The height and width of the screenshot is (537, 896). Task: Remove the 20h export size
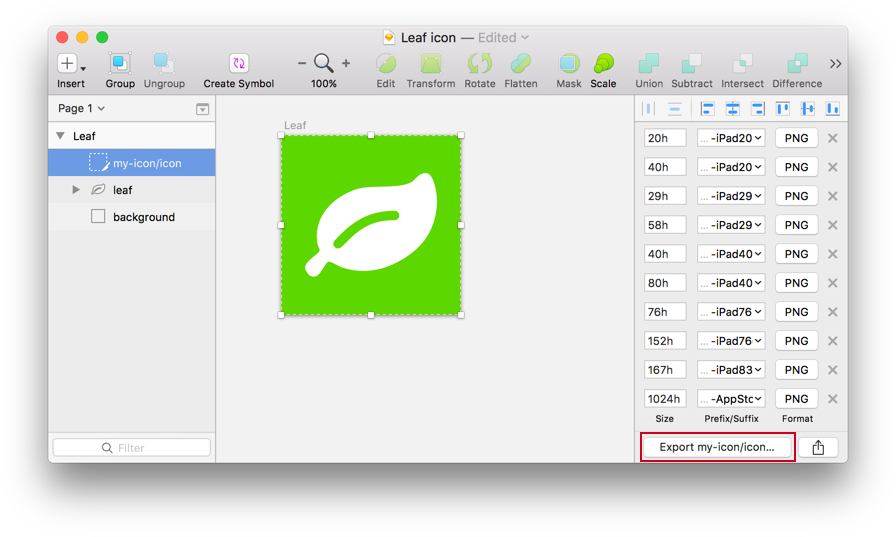tap(833, 138)
